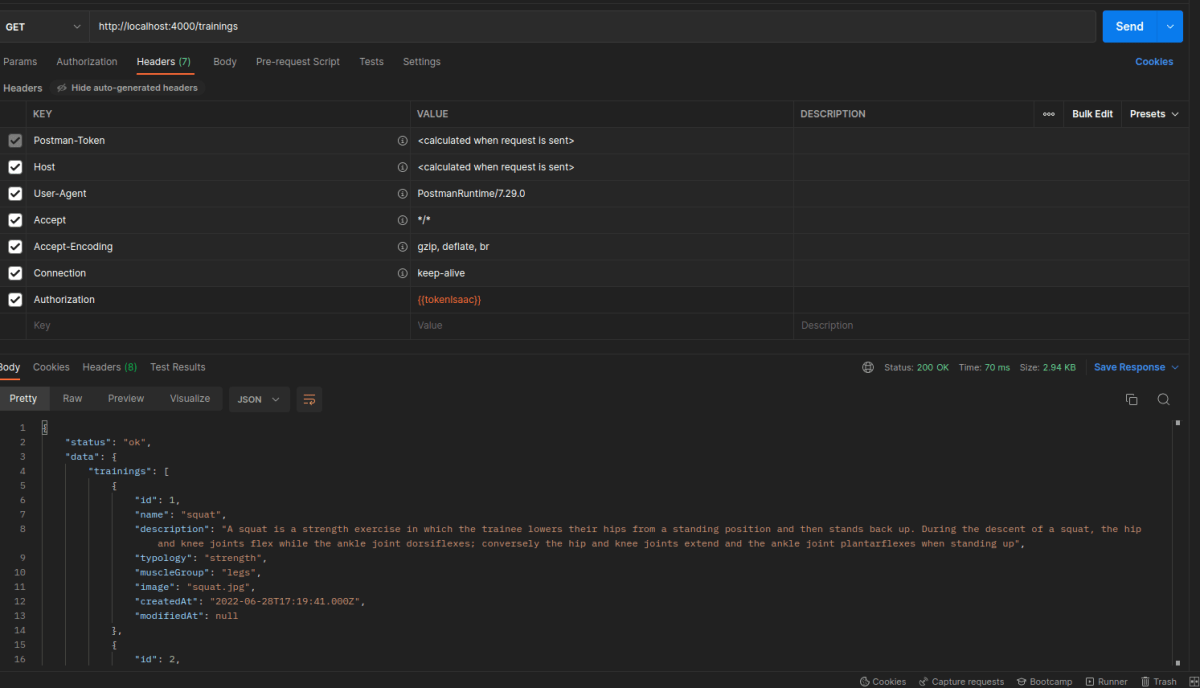Select the Raw view
This screenshot has width=1200, height=688.
[72, 399]
